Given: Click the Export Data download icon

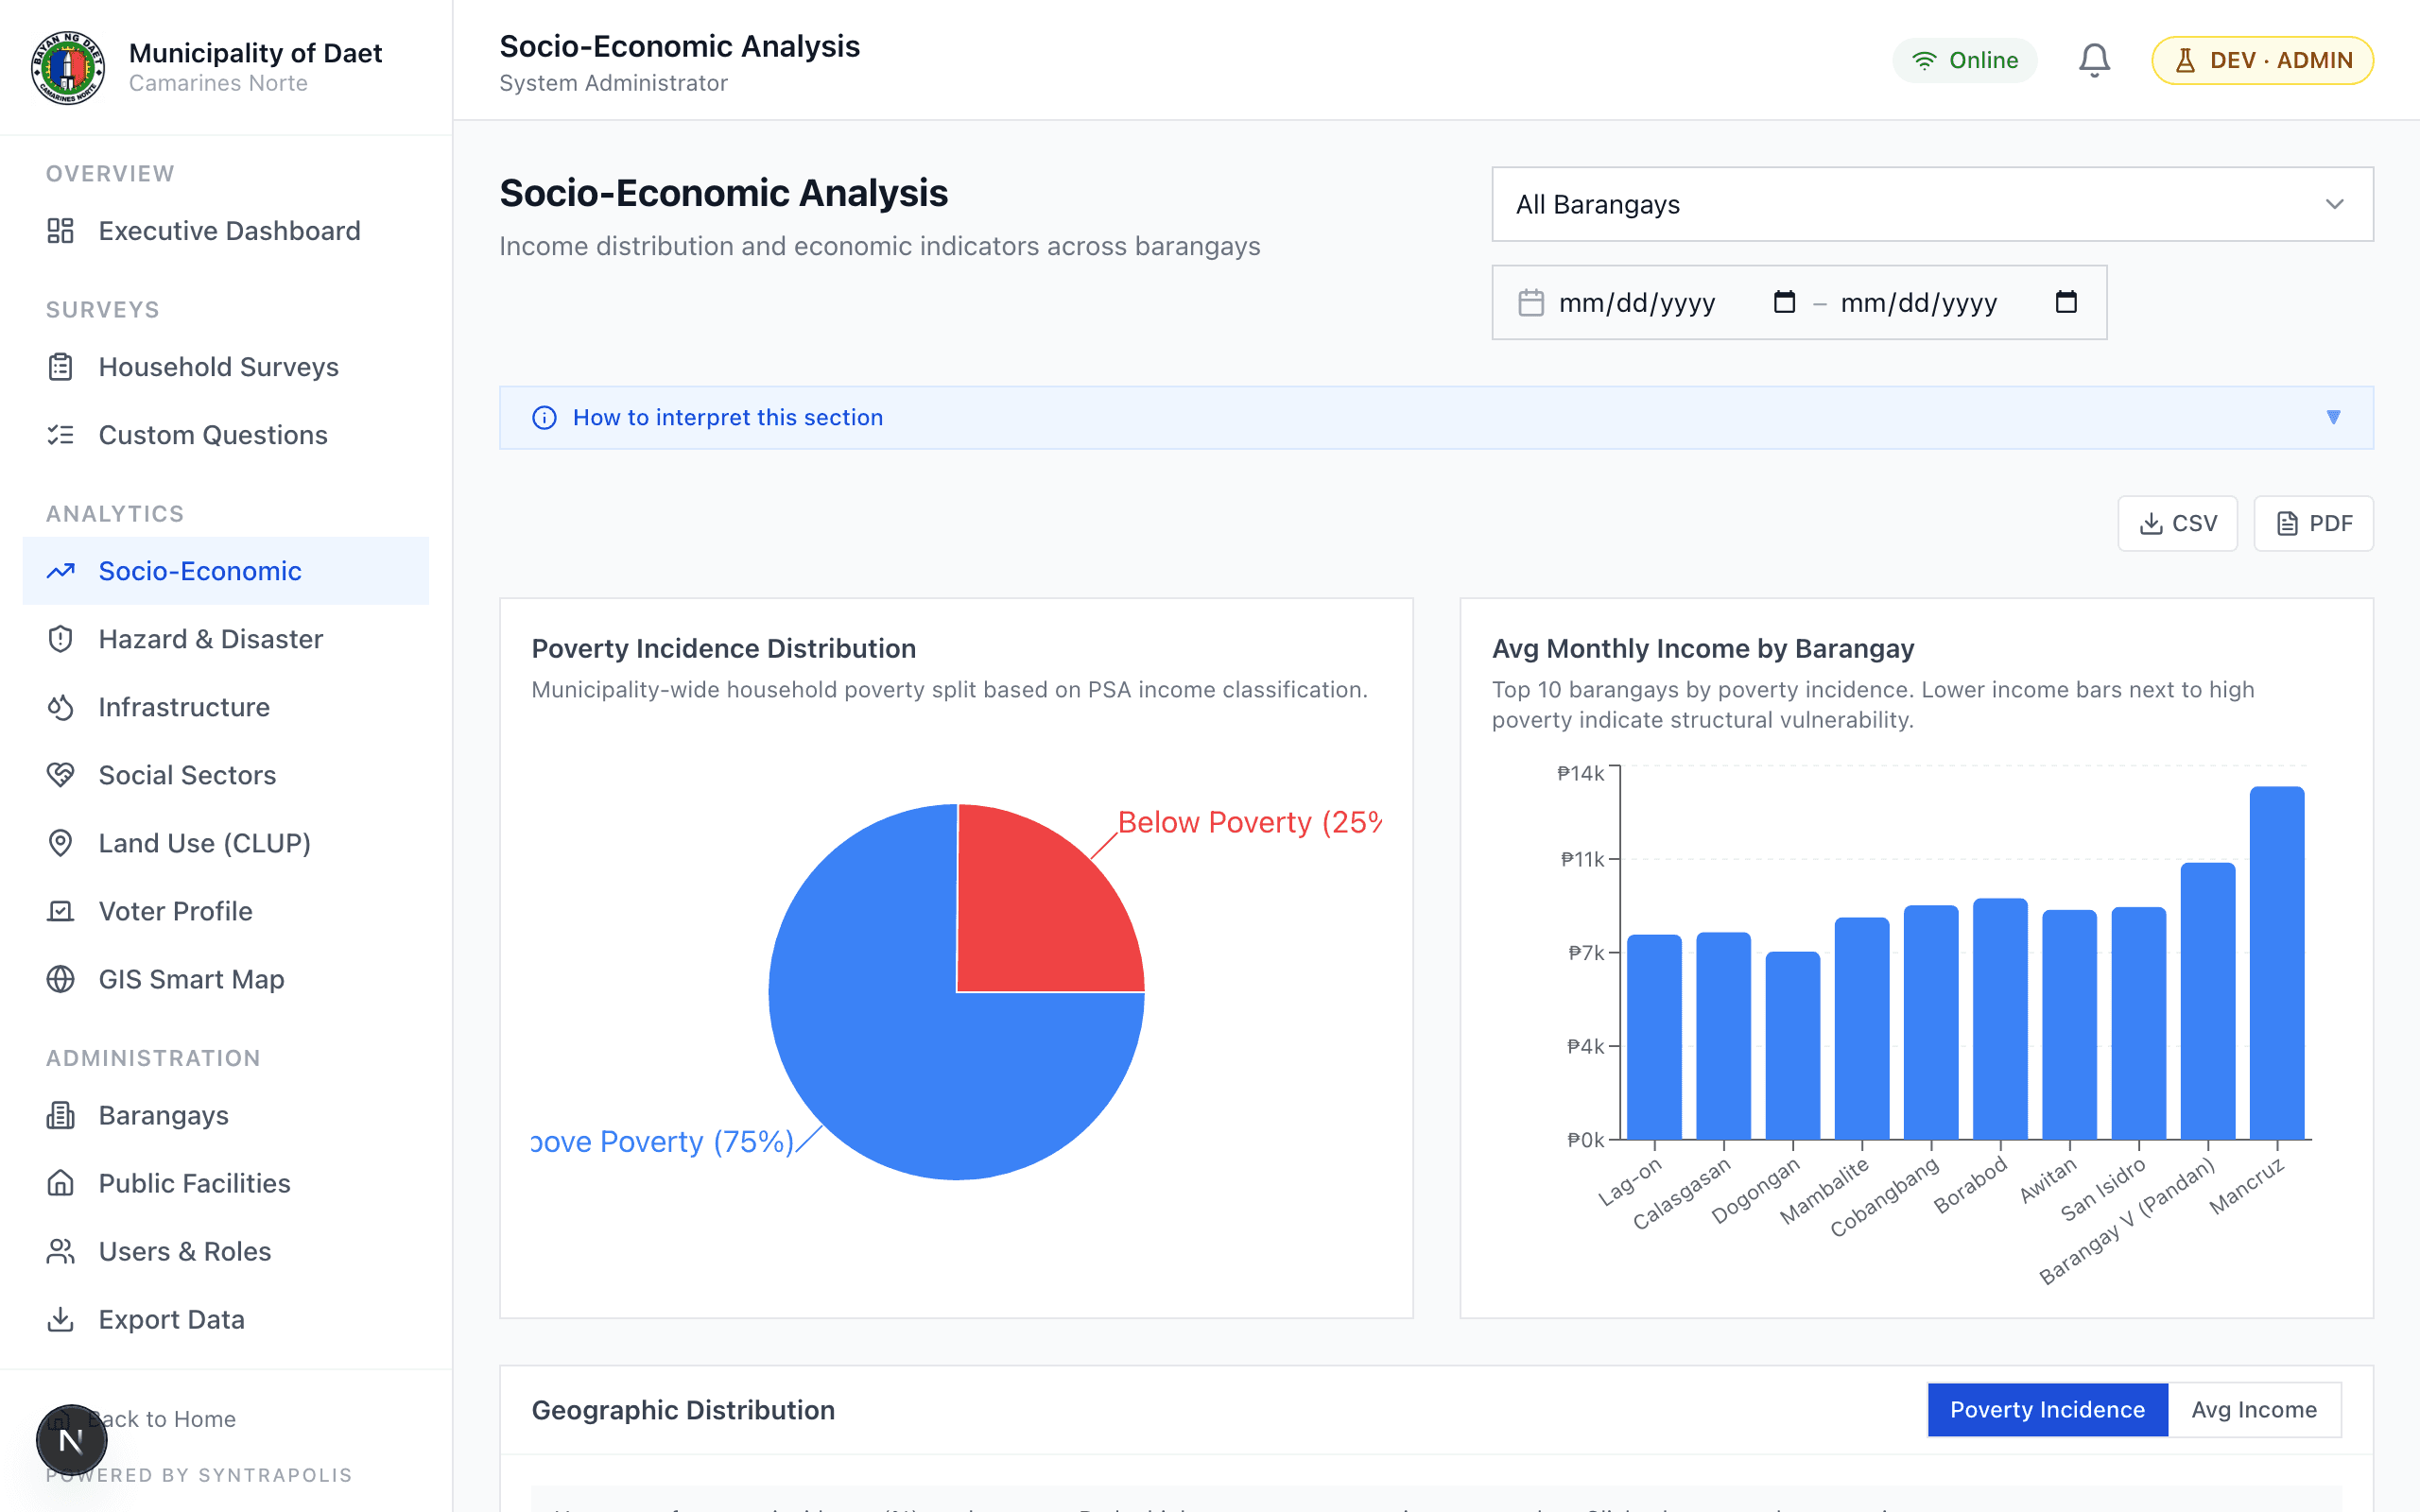Looking at the screenshot, I should (x=61, y=1319).
